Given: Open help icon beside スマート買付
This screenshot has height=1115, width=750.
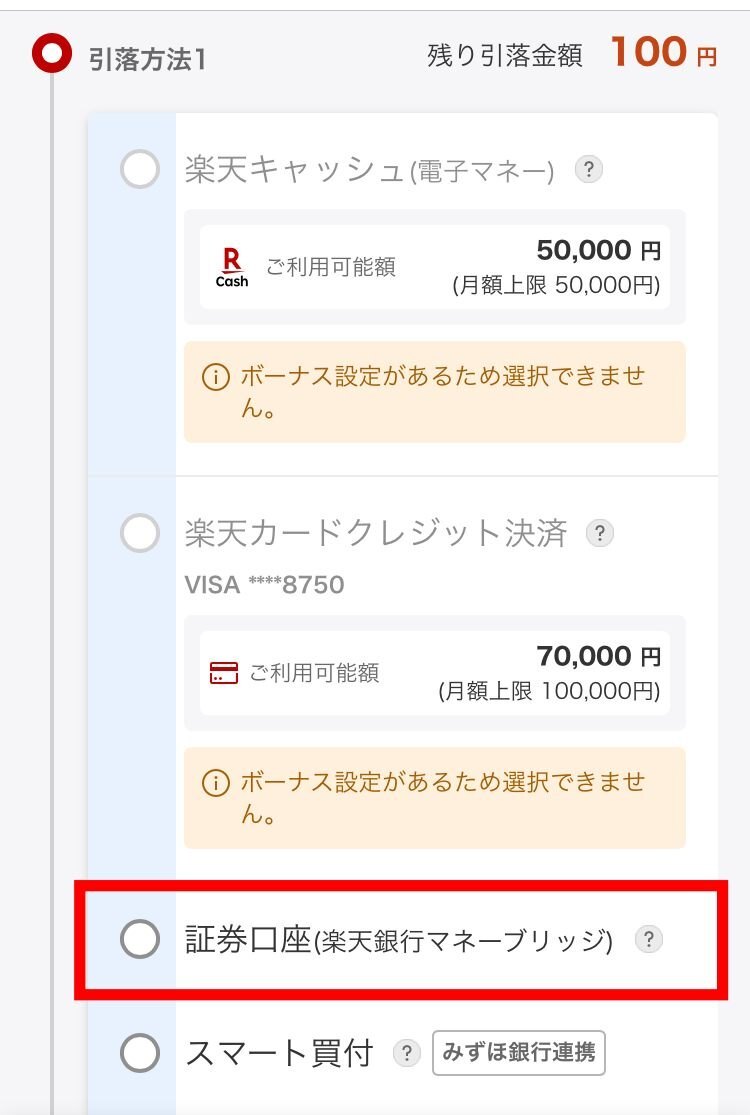Looking at the screenshot, I should (x=407, y=1052).
